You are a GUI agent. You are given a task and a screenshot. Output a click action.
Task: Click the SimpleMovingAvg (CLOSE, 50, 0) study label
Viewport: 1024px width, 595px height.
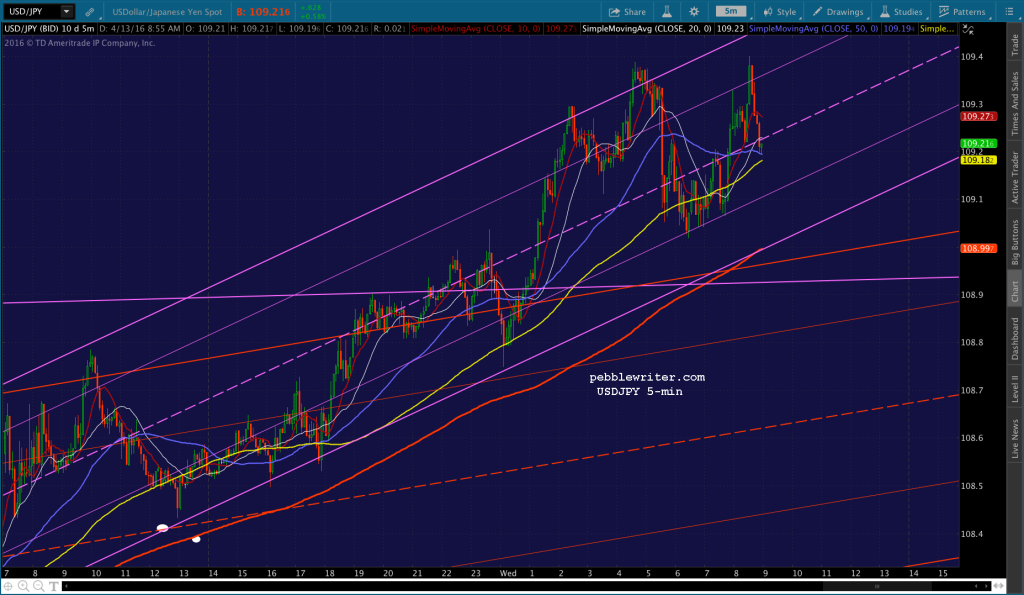click(x=814, y=29)
